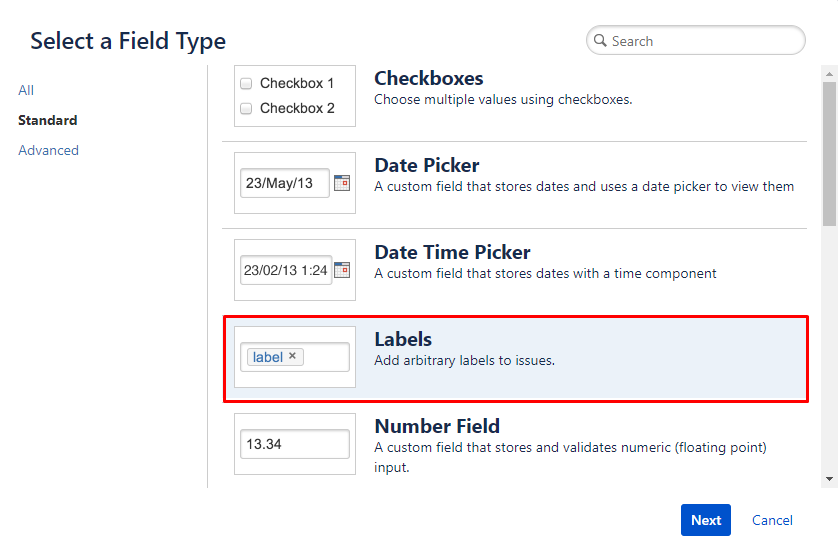Image resolution: width=838 pixels, height=554 pixels.
Task: Click the vertical scrollbar thumb
Action: [829, 154]
